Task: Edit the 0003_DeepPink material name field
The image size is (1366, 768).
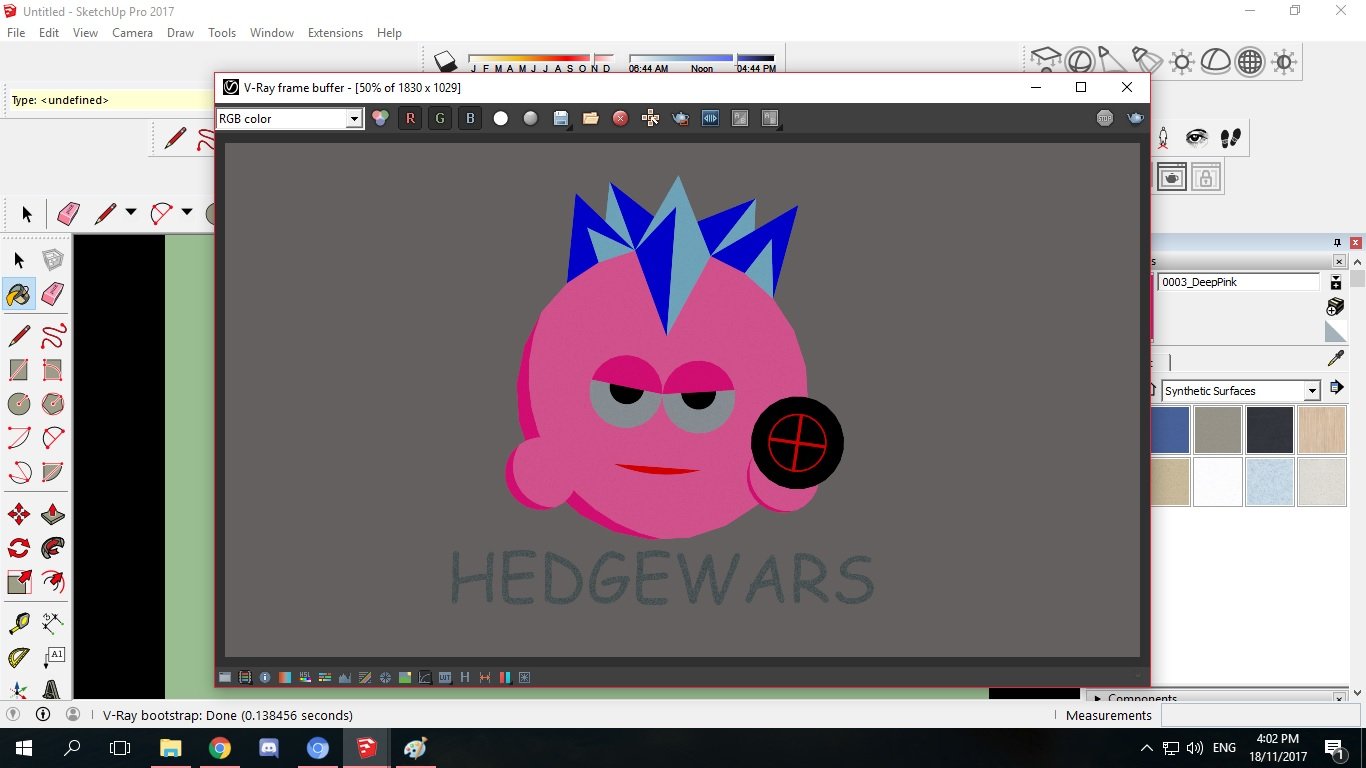Action: coord(1239,282)
